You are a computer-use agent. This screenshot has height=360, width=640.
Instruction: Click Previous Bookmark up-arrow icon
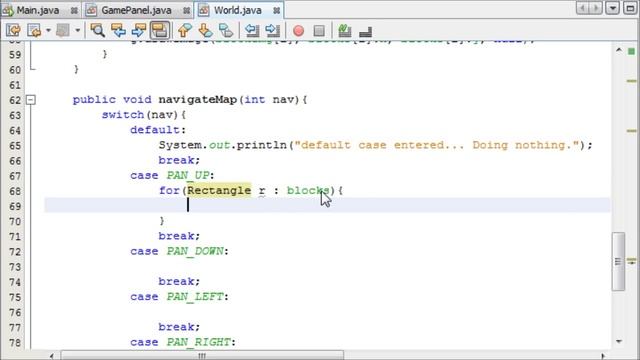point(184,30)
